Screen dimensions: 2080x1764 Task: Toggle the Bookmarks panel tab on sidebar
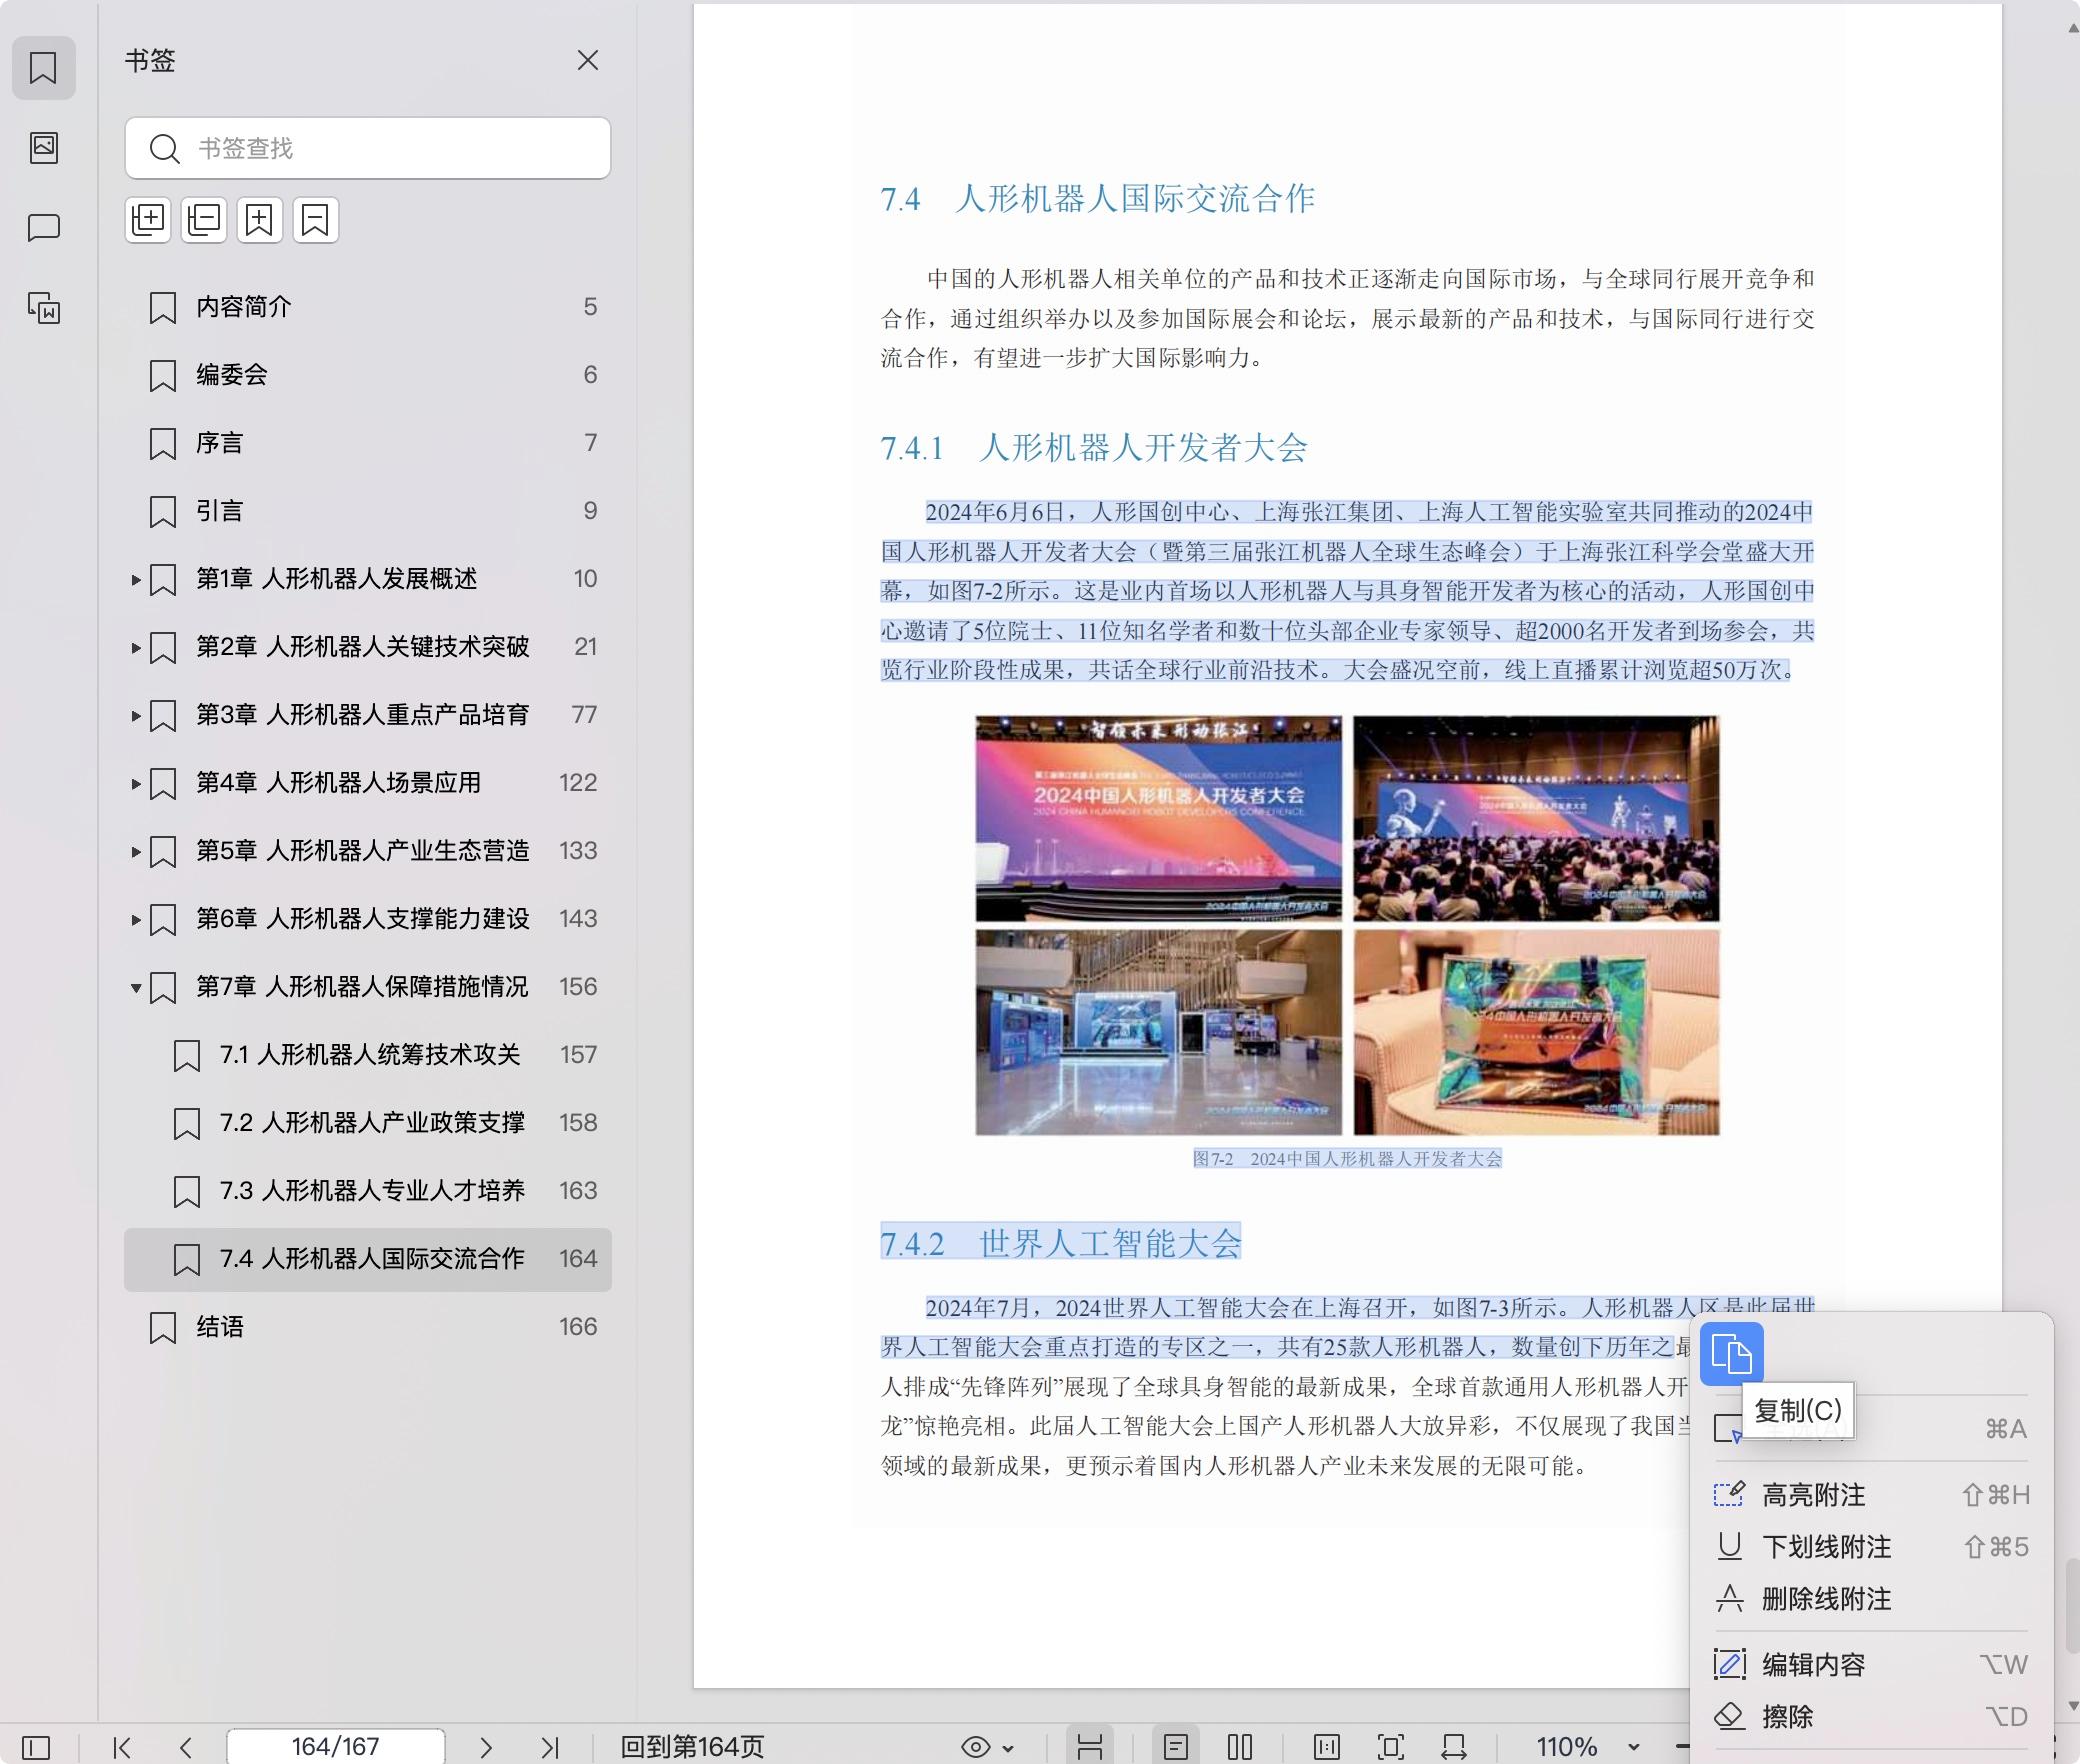tap(44, 68)
